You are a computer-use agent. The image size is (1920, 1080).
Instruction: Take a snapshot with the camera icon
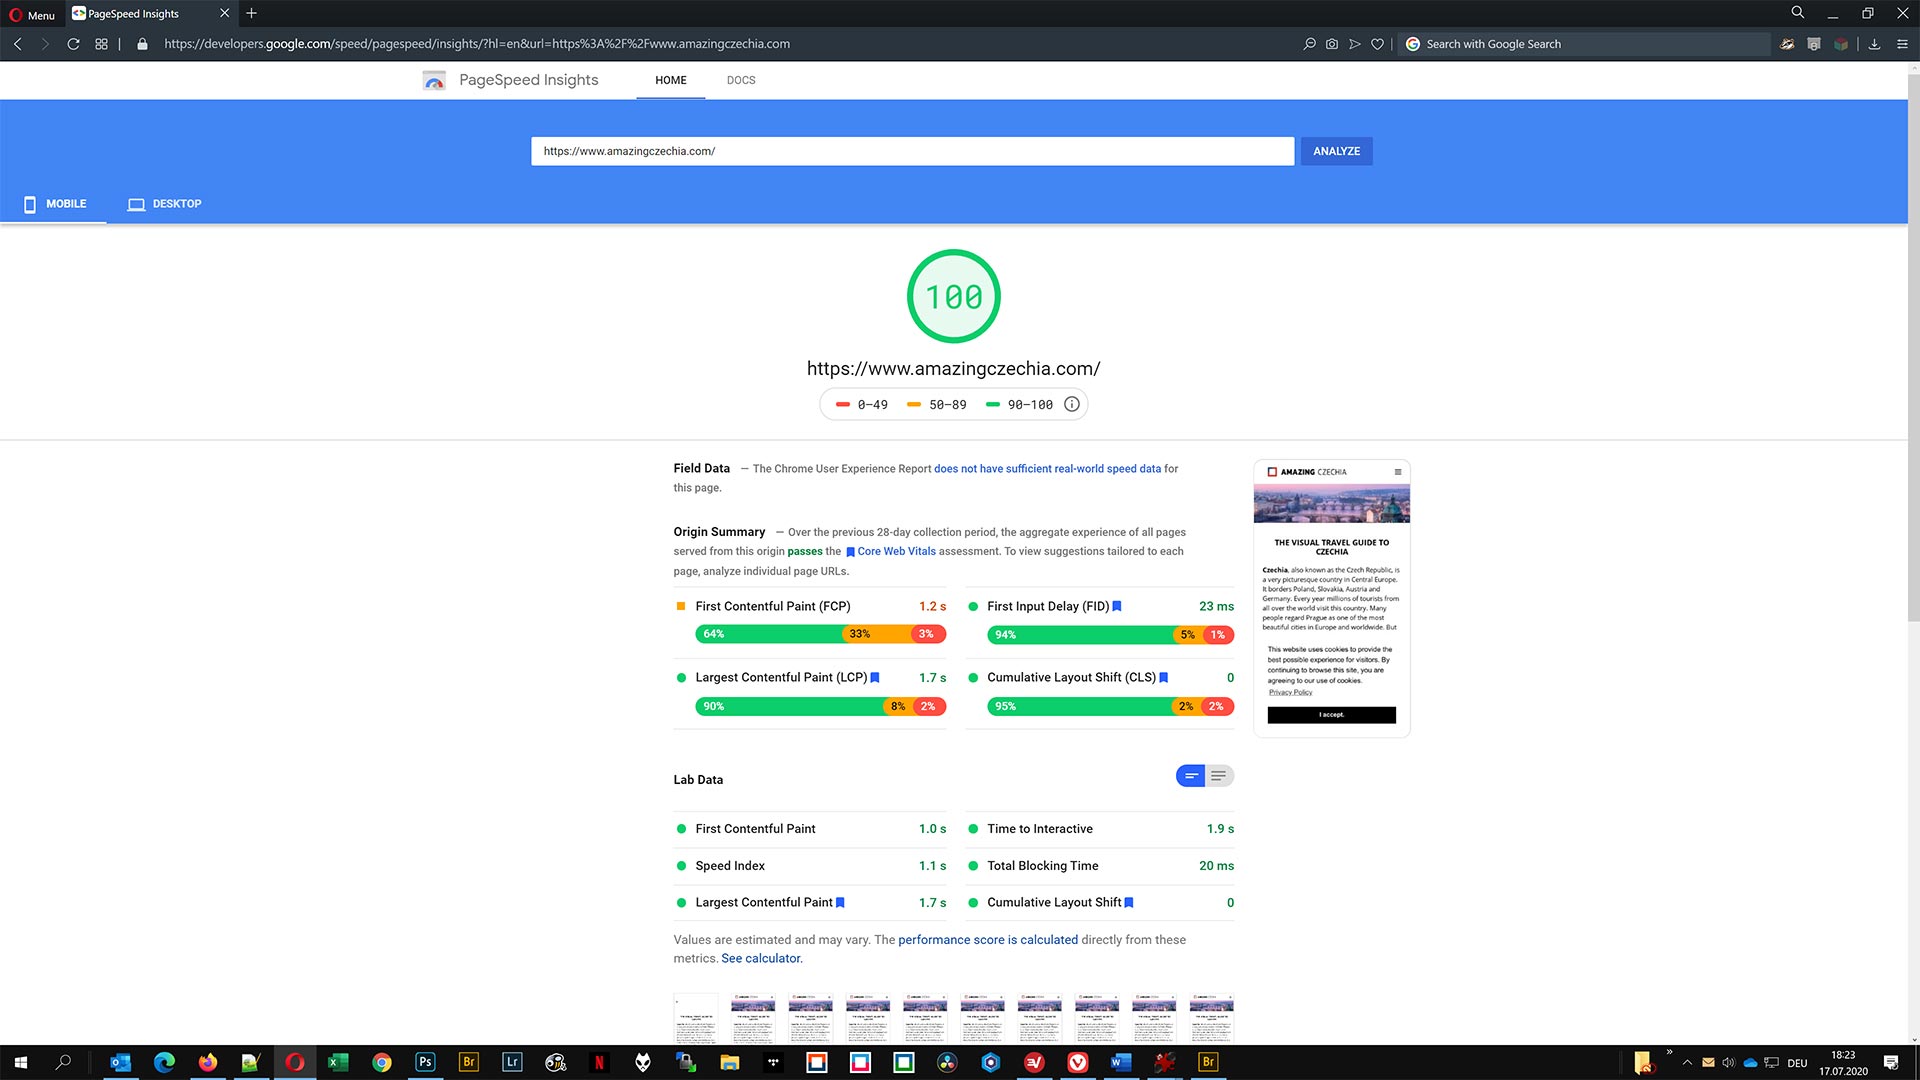pos(1332,44)
